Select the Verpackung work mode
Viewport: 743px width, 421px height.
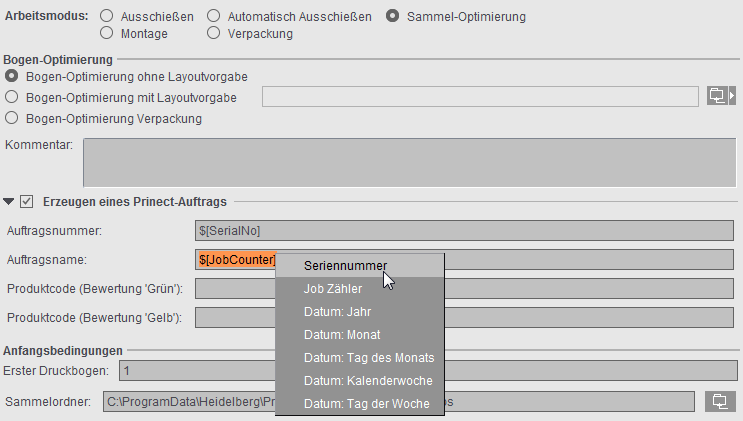[x=214, y=33]
